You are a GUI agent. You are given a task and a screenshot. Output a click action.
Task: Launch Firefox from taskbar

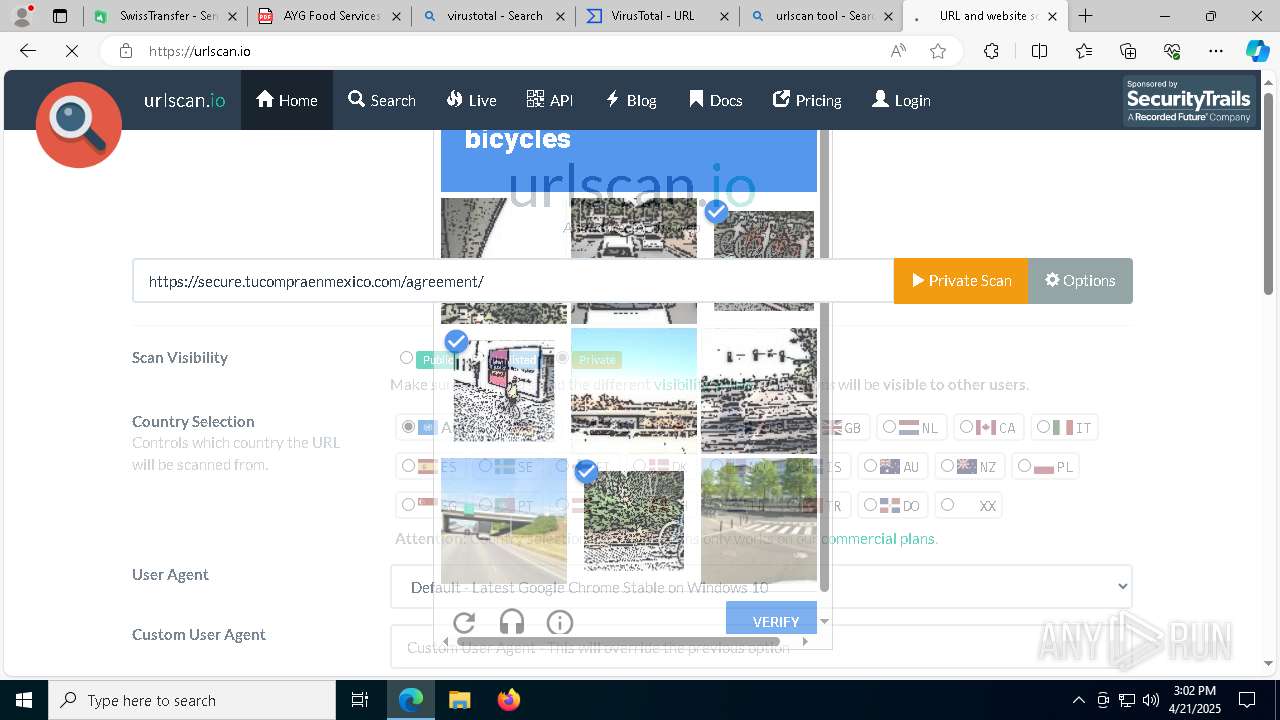point(509,700)
